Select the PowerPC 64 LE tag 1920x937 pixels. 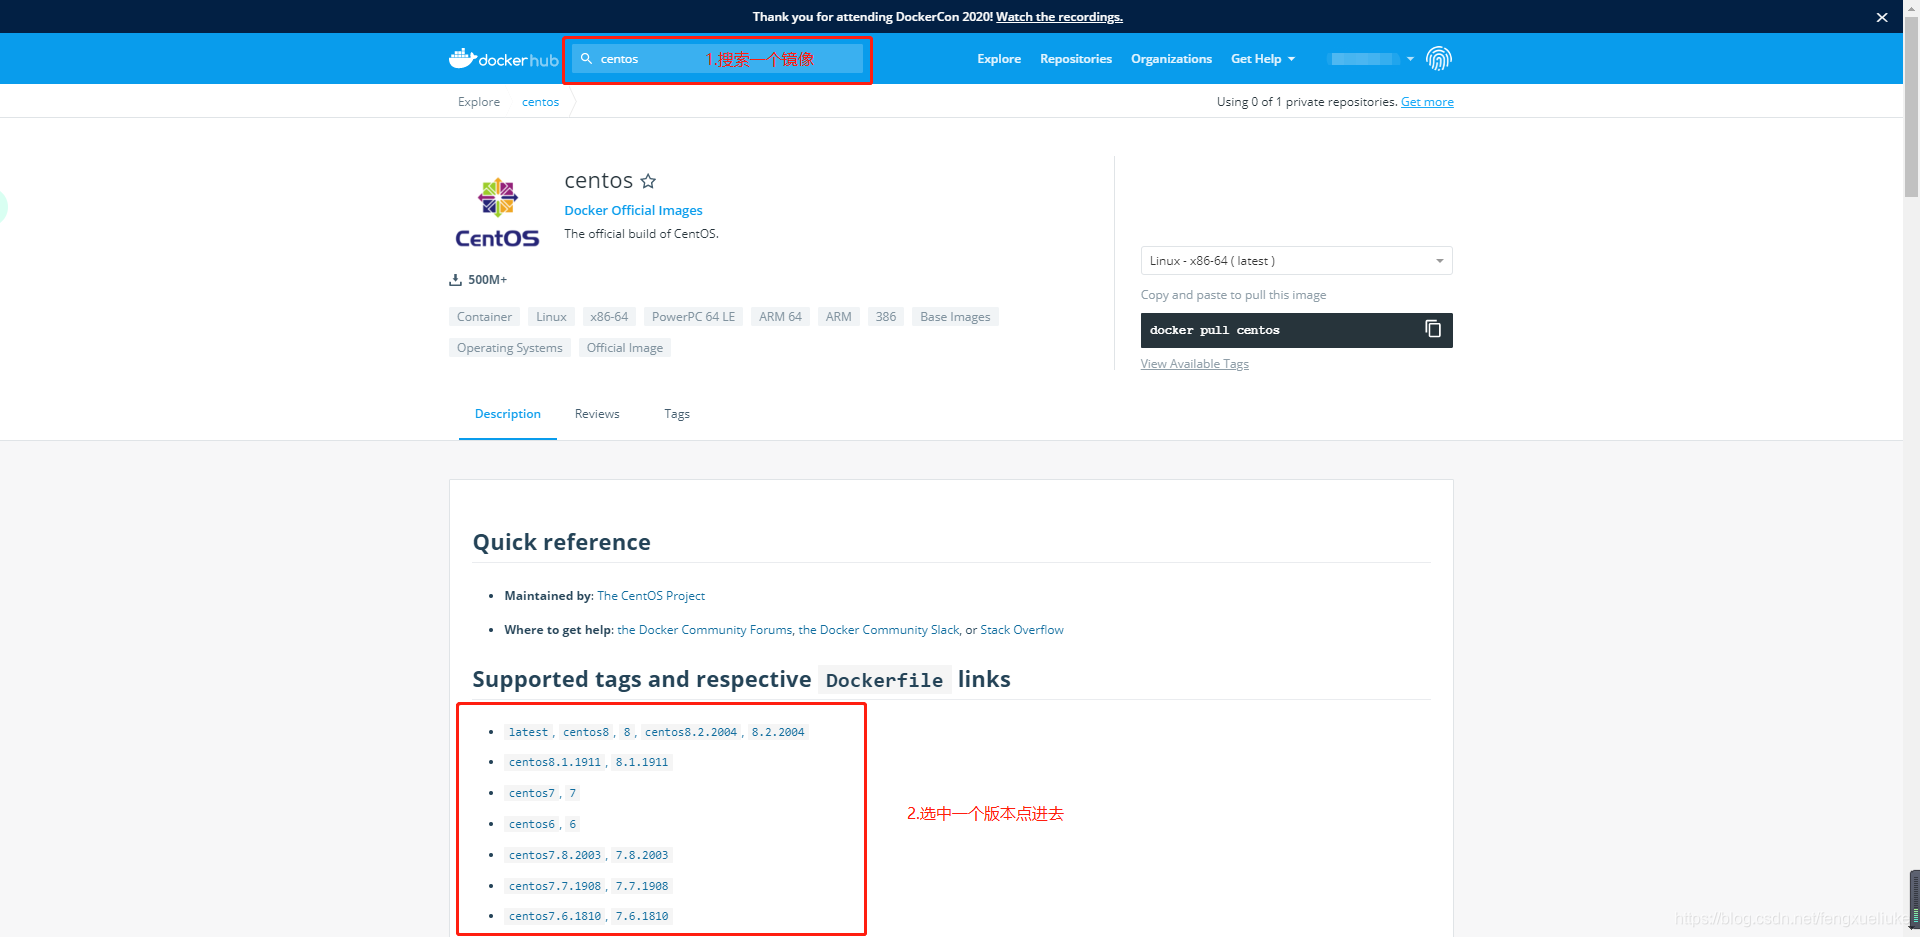pyautogui.click(x=693, y=317)
